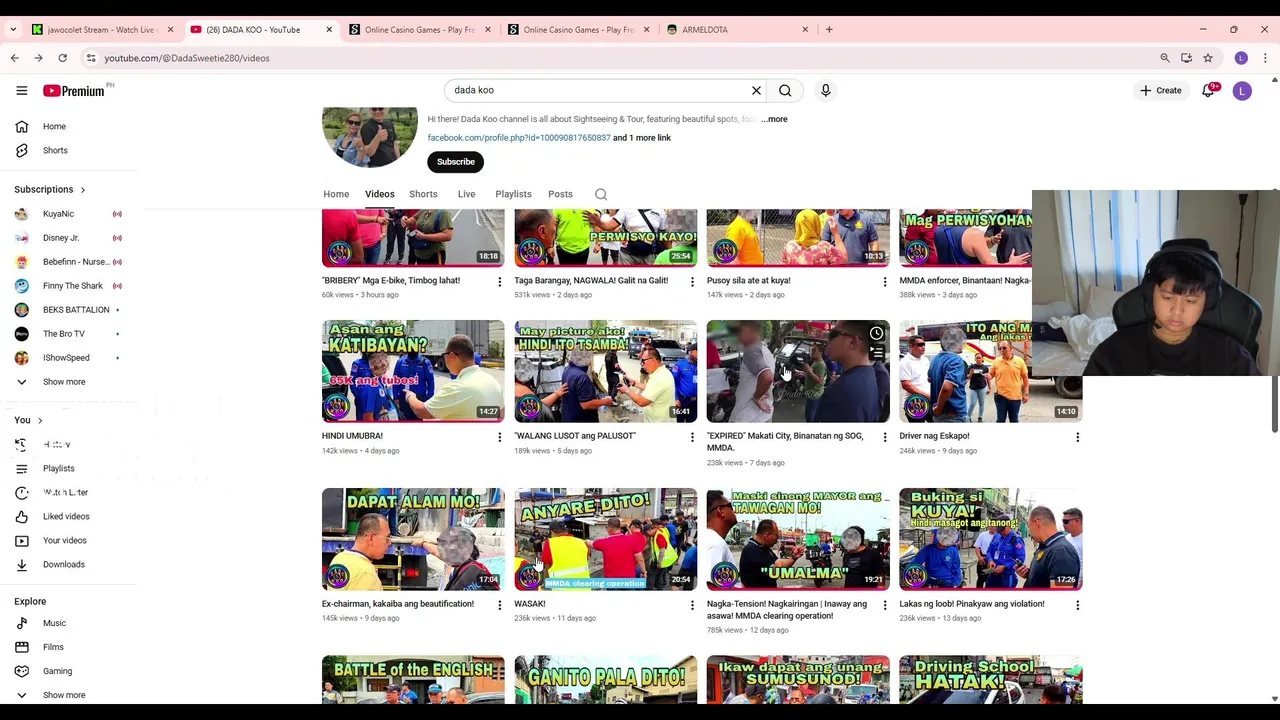The height and width of the screenshot is (720, 1280).
Task: Open the "and 1 more link" text
Action: [642, 138]
